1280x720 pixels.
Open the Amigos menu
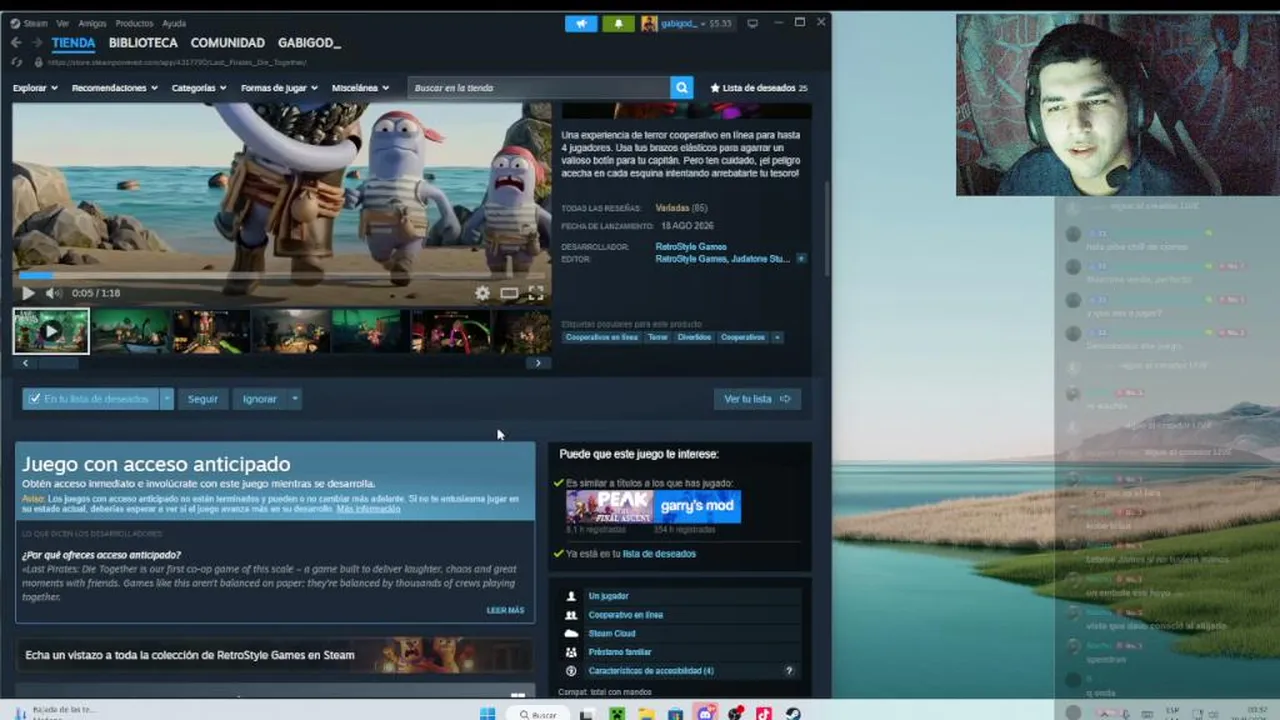tap(92, 23)
